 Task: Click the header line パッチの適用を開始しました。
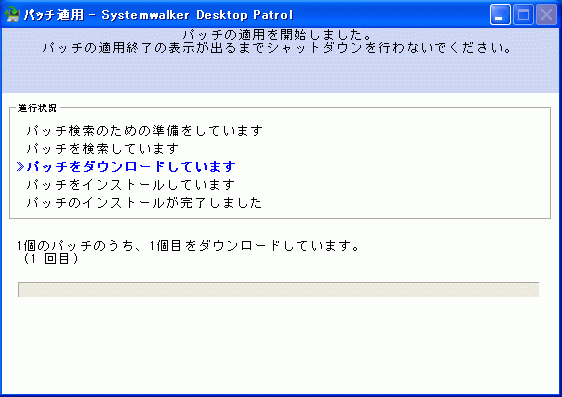coord(278,35)
